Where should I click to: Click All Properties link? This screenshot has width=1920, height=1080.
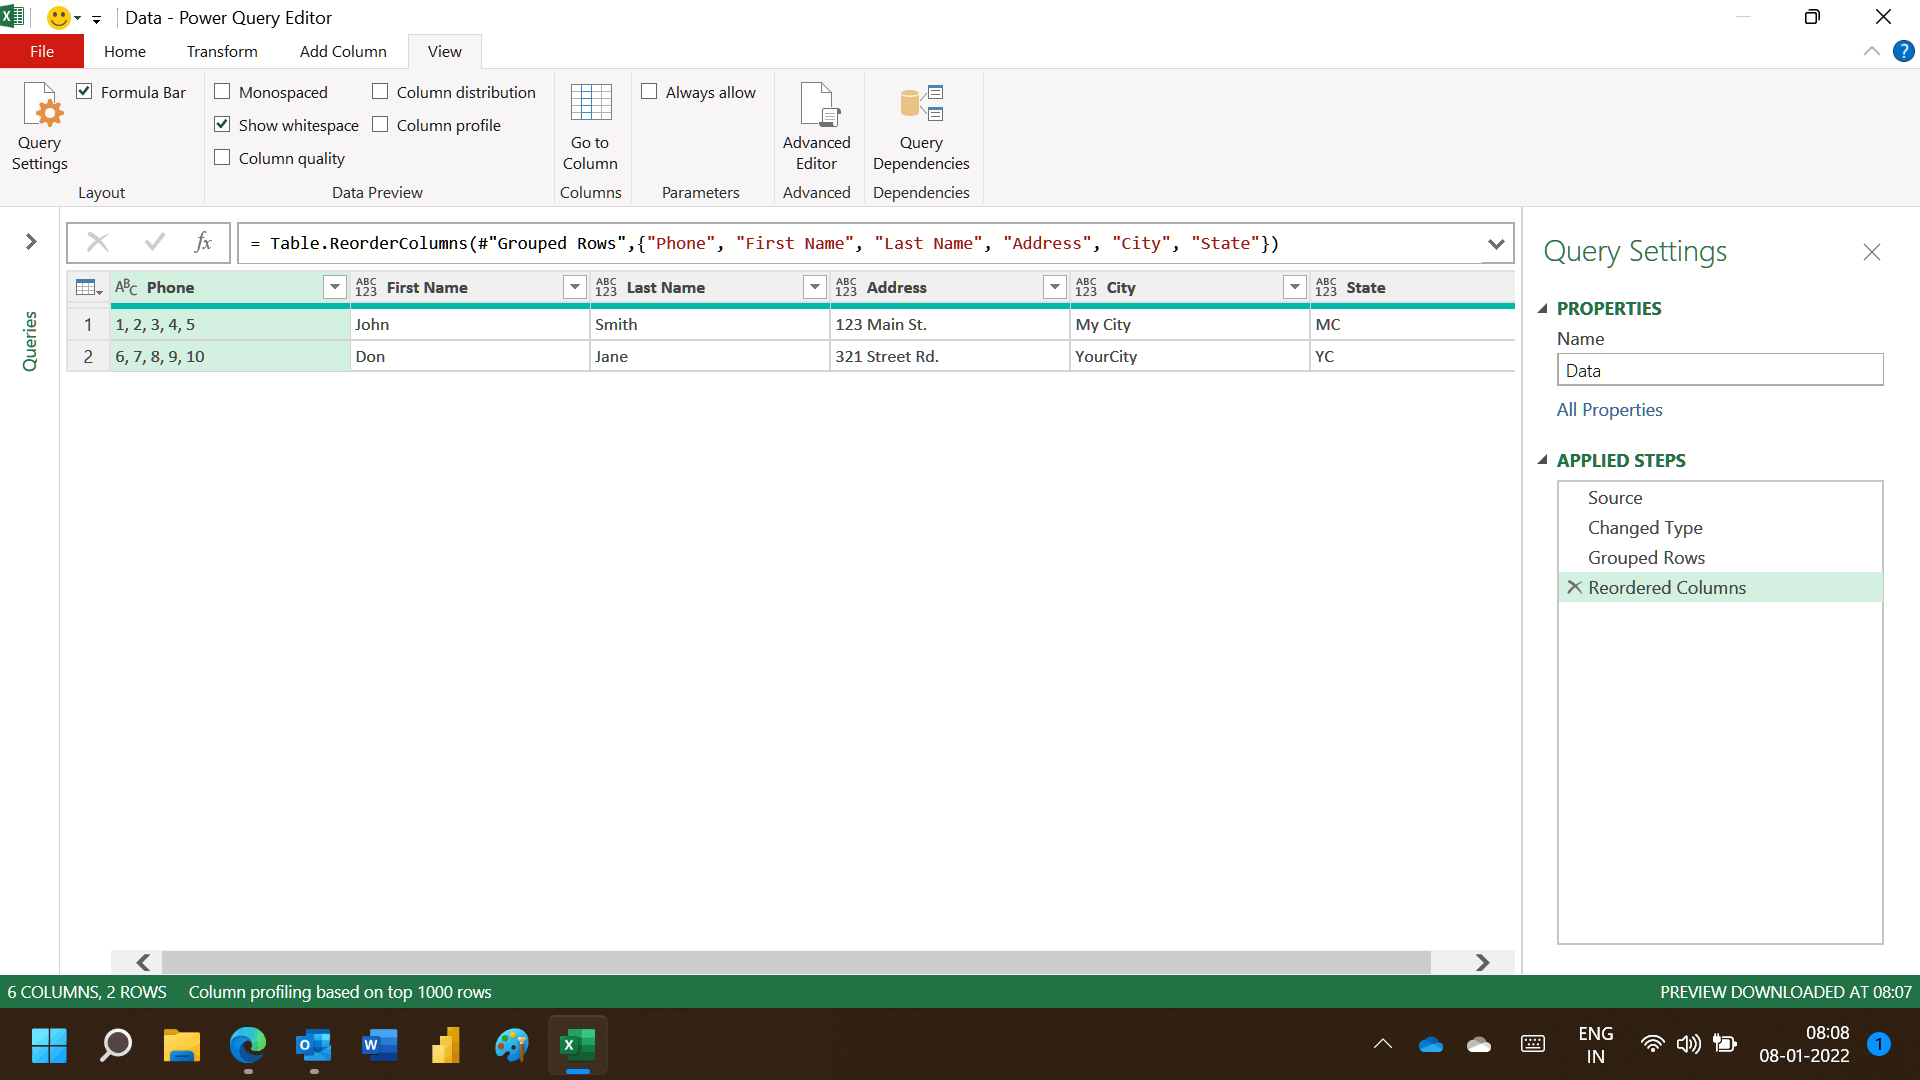[1610, 409]
